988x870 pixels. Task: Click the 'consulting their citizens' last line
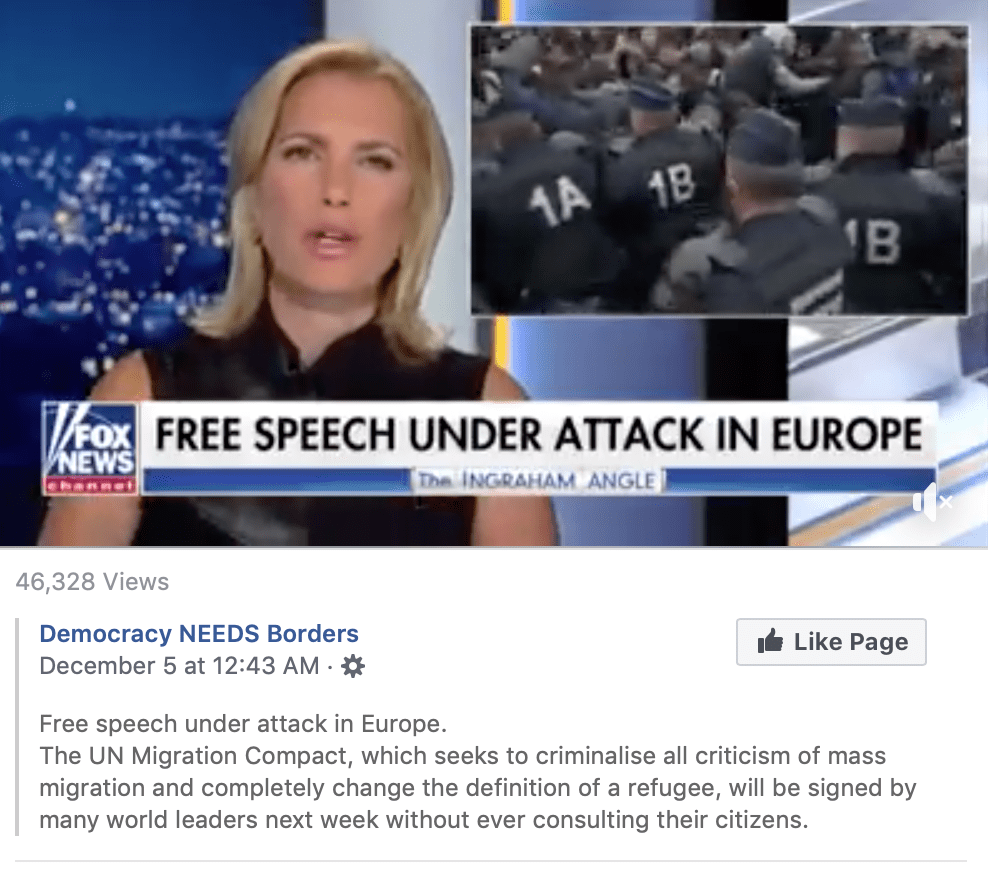pos(423,820)
